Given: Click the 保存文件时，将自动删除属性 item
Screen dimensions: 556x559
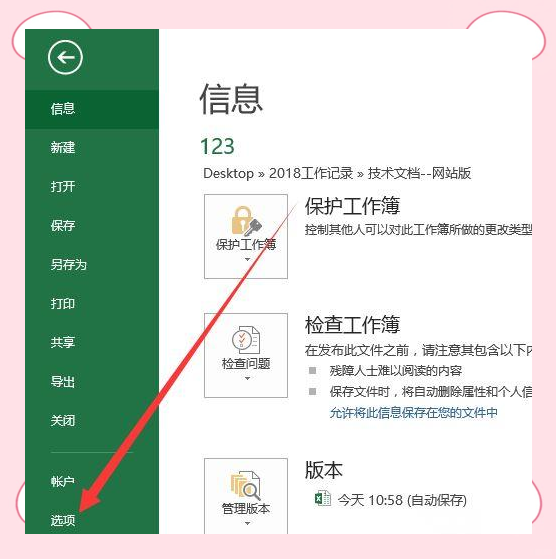Looking at the screenshot, I should 431,392.
